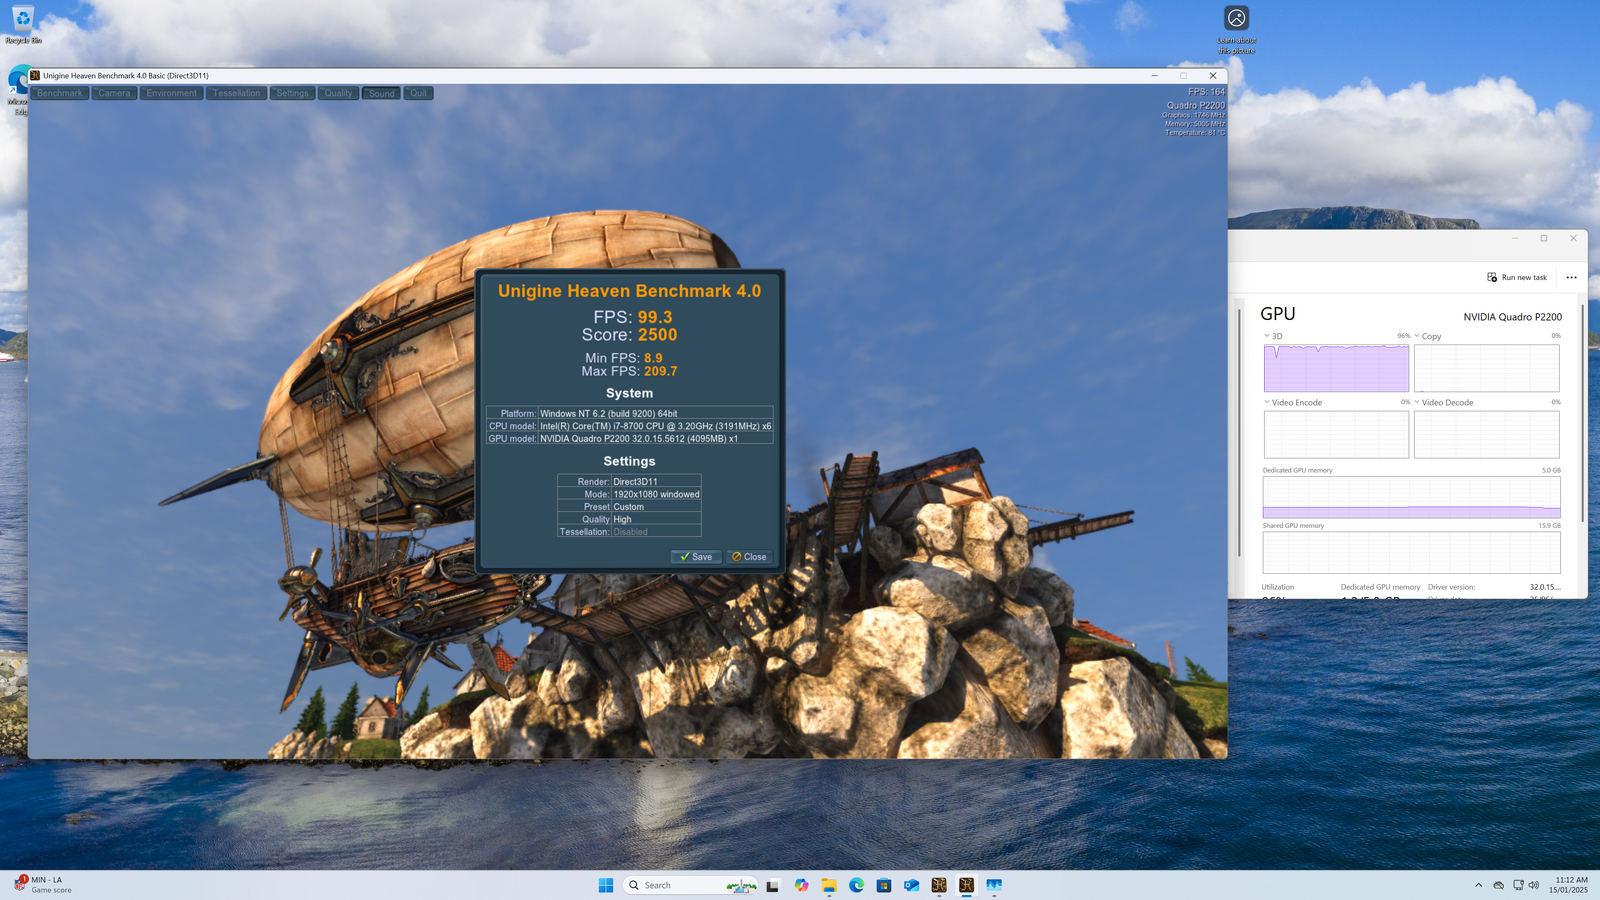
Task: Open the Benchmark menu in Heaven
Action: pyautogui.click(x=60, y=93)
